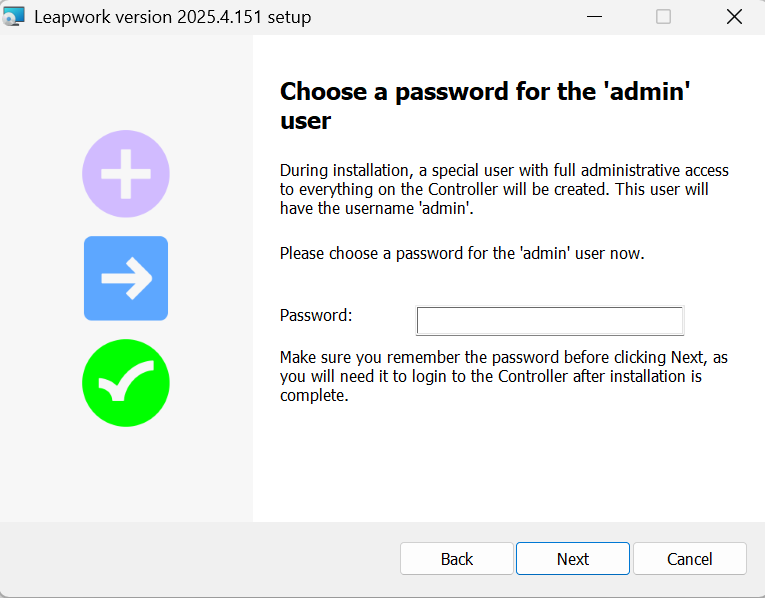Click the disabled maximize window button
Viewport: 765px width, 598px height.
point(663,17)
